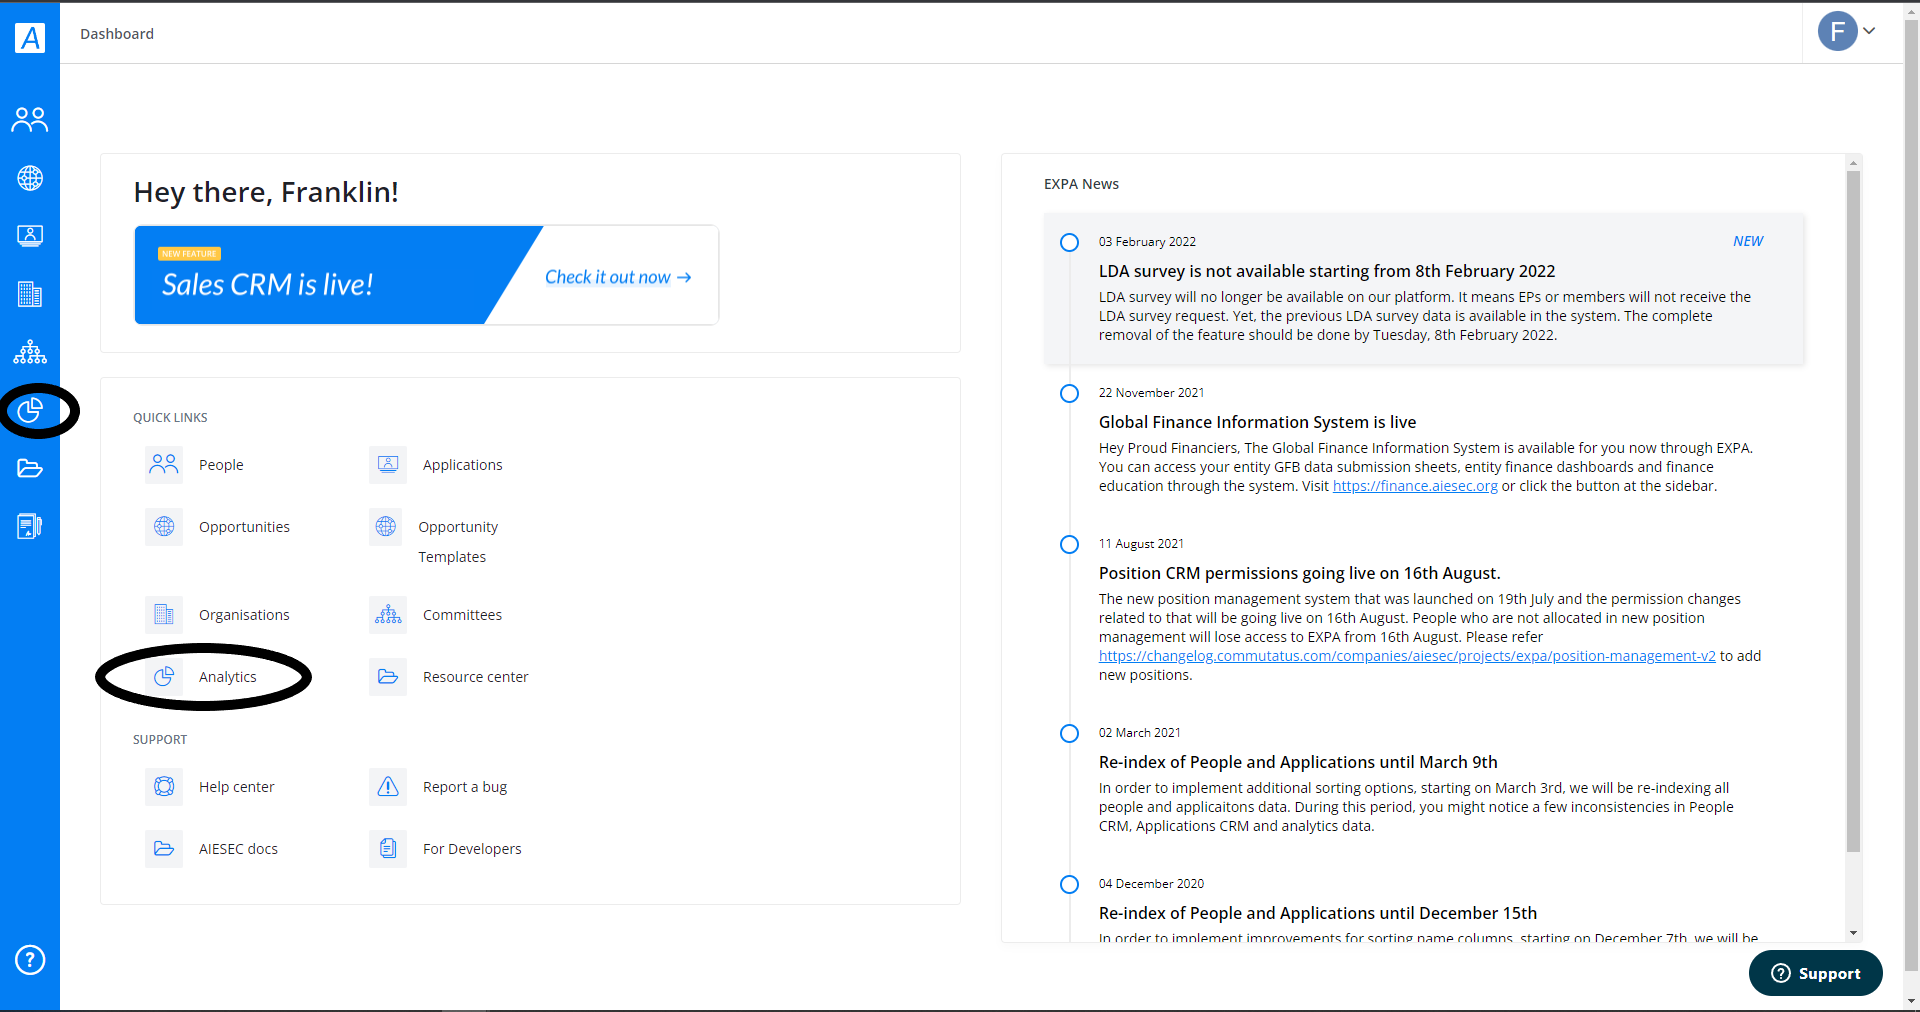Click the Dashboard page title

tap(117, 34)
